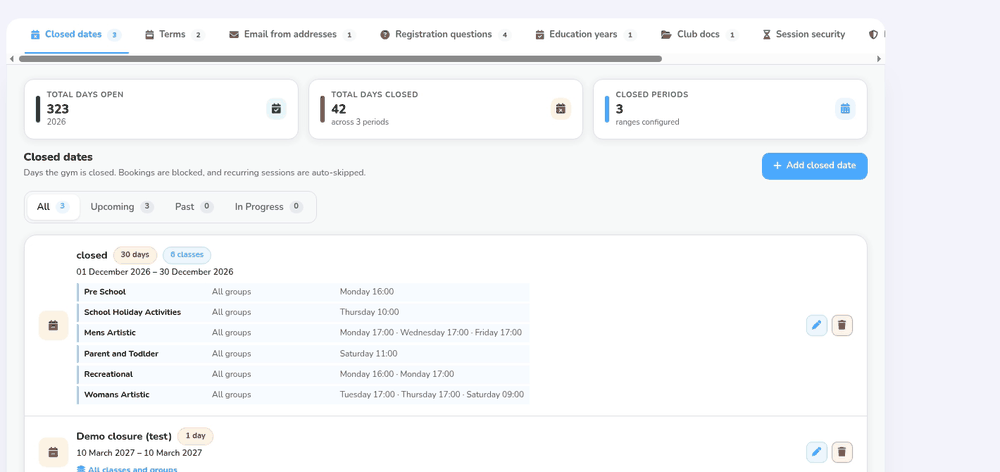Viewport: 1000px width, 472px height.
Task: Click the 6 classes badge
Action: click(187, 254)
